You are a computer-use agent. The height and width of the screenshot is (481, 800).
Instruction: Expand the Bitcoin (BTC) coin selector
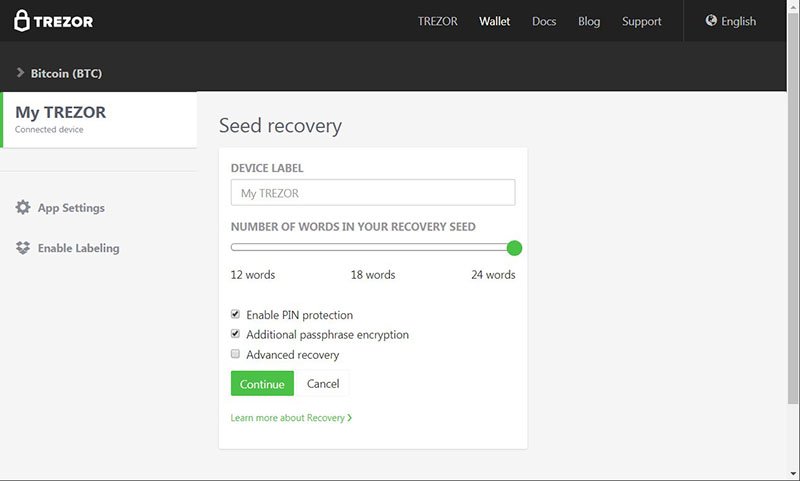point(59,73)
